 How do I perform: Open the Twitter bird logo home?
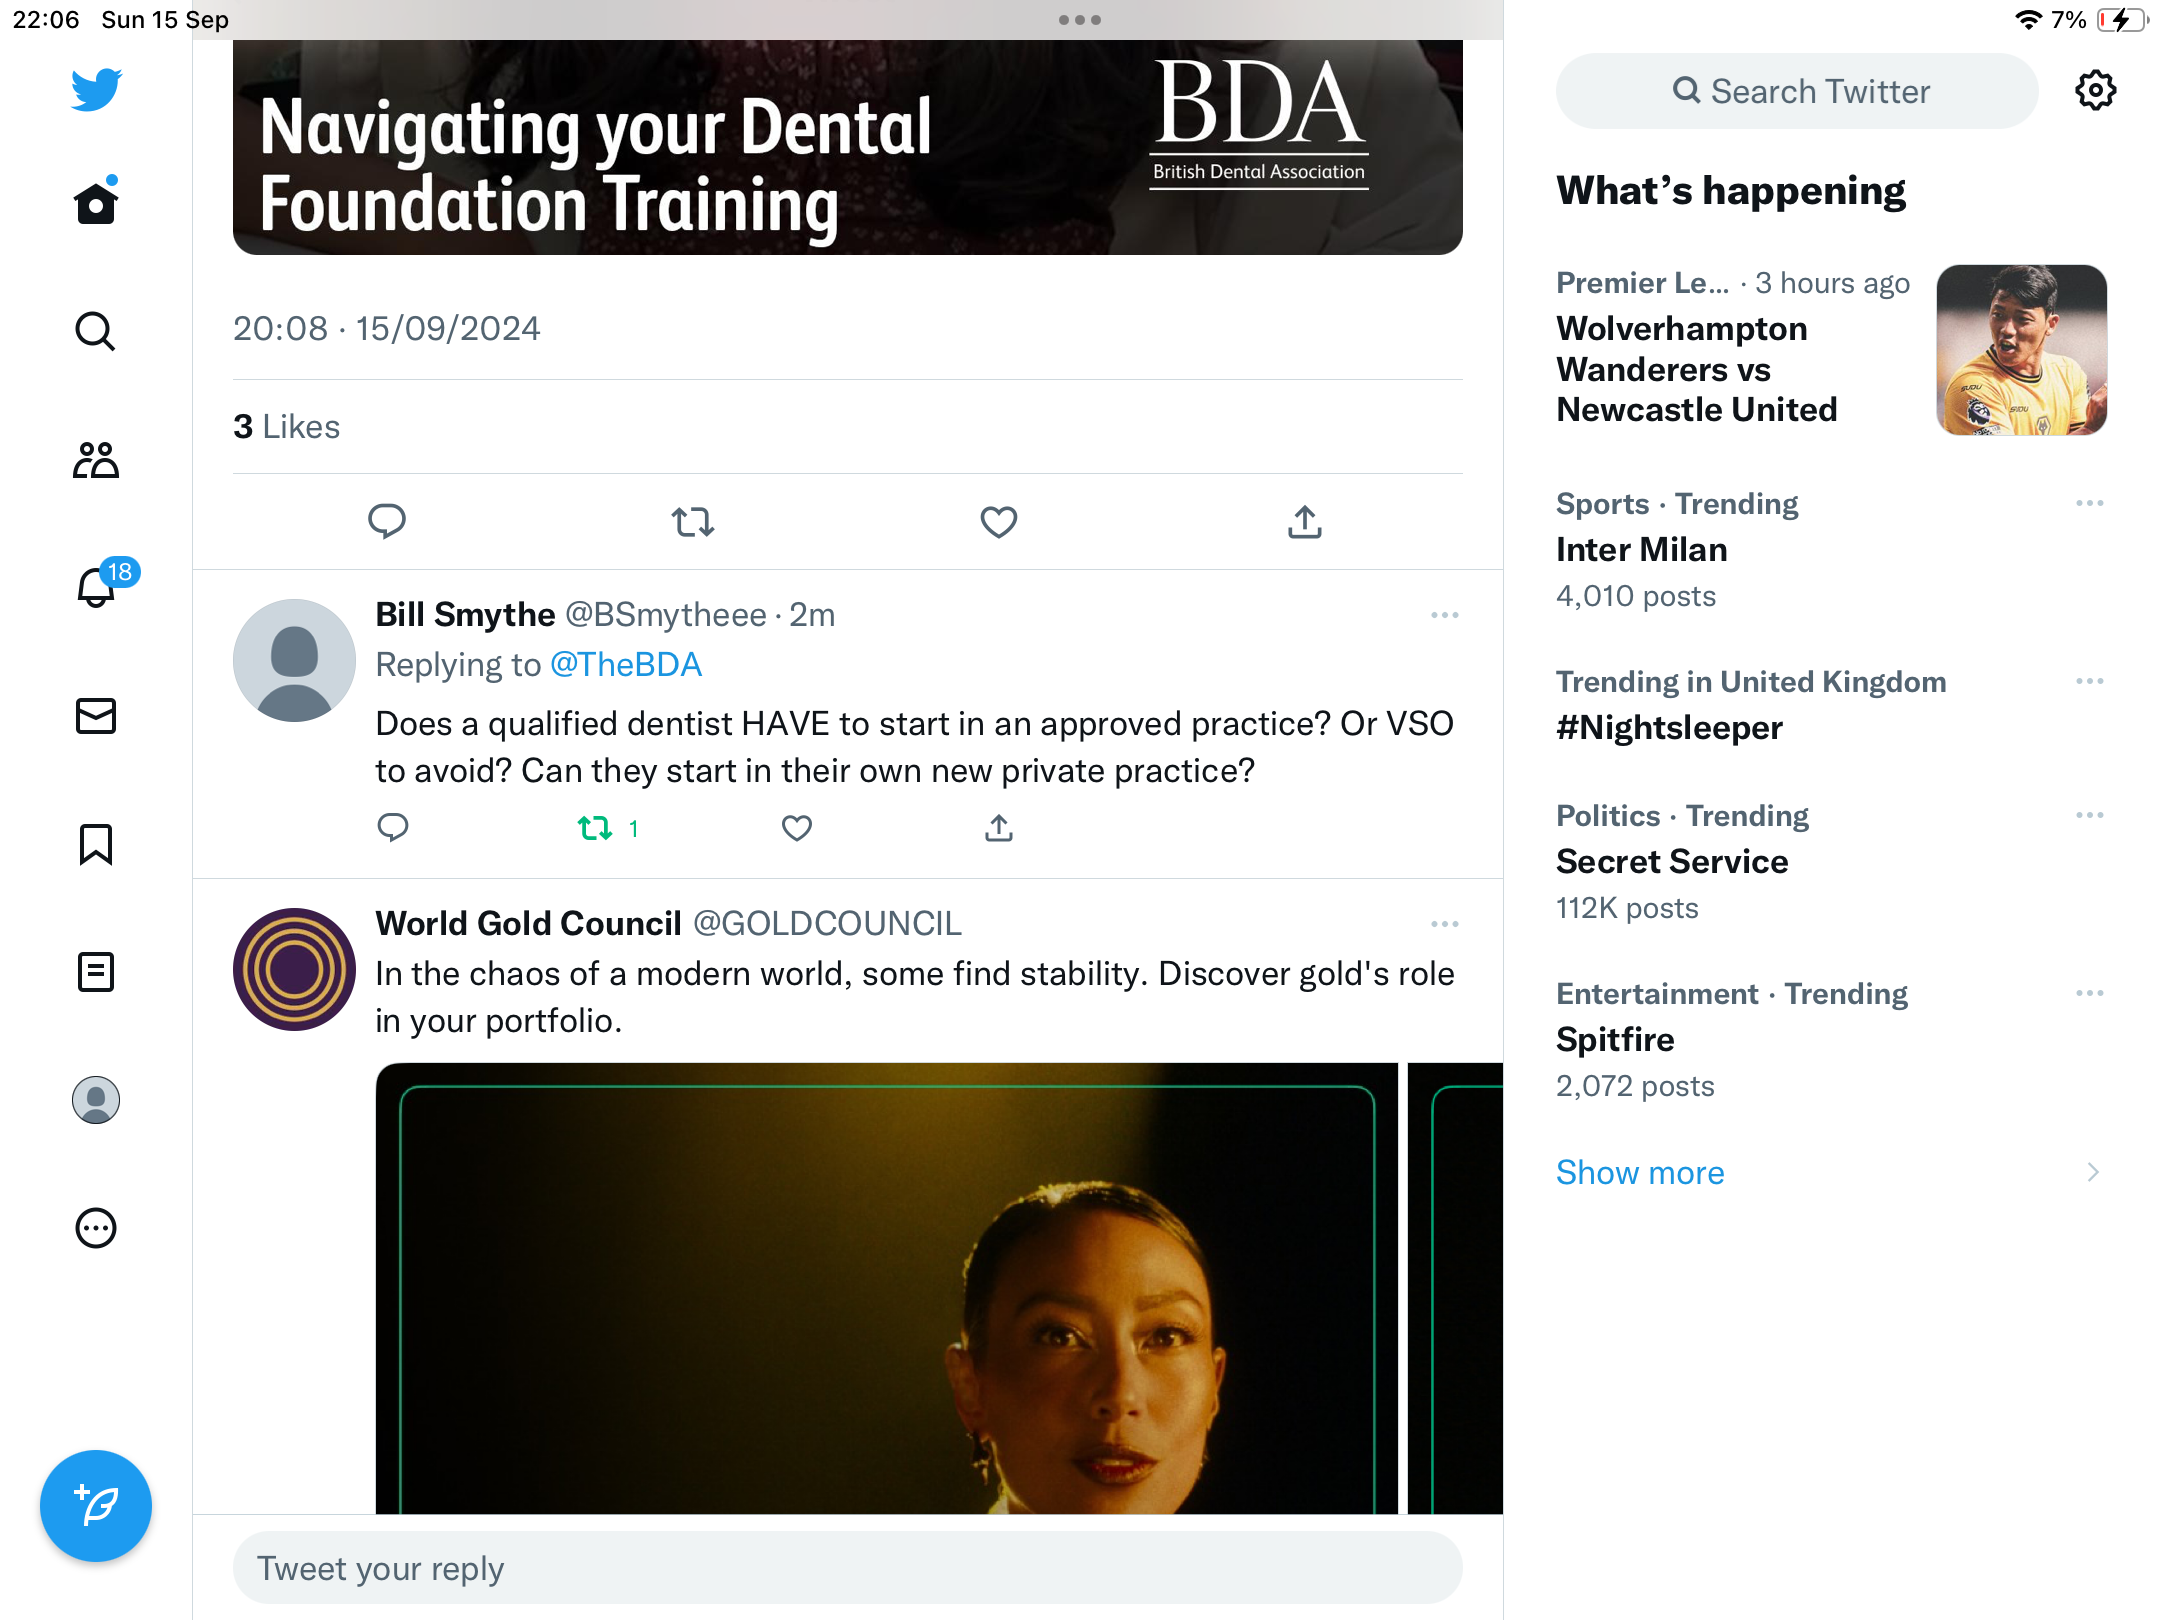[x=96, y=89]
